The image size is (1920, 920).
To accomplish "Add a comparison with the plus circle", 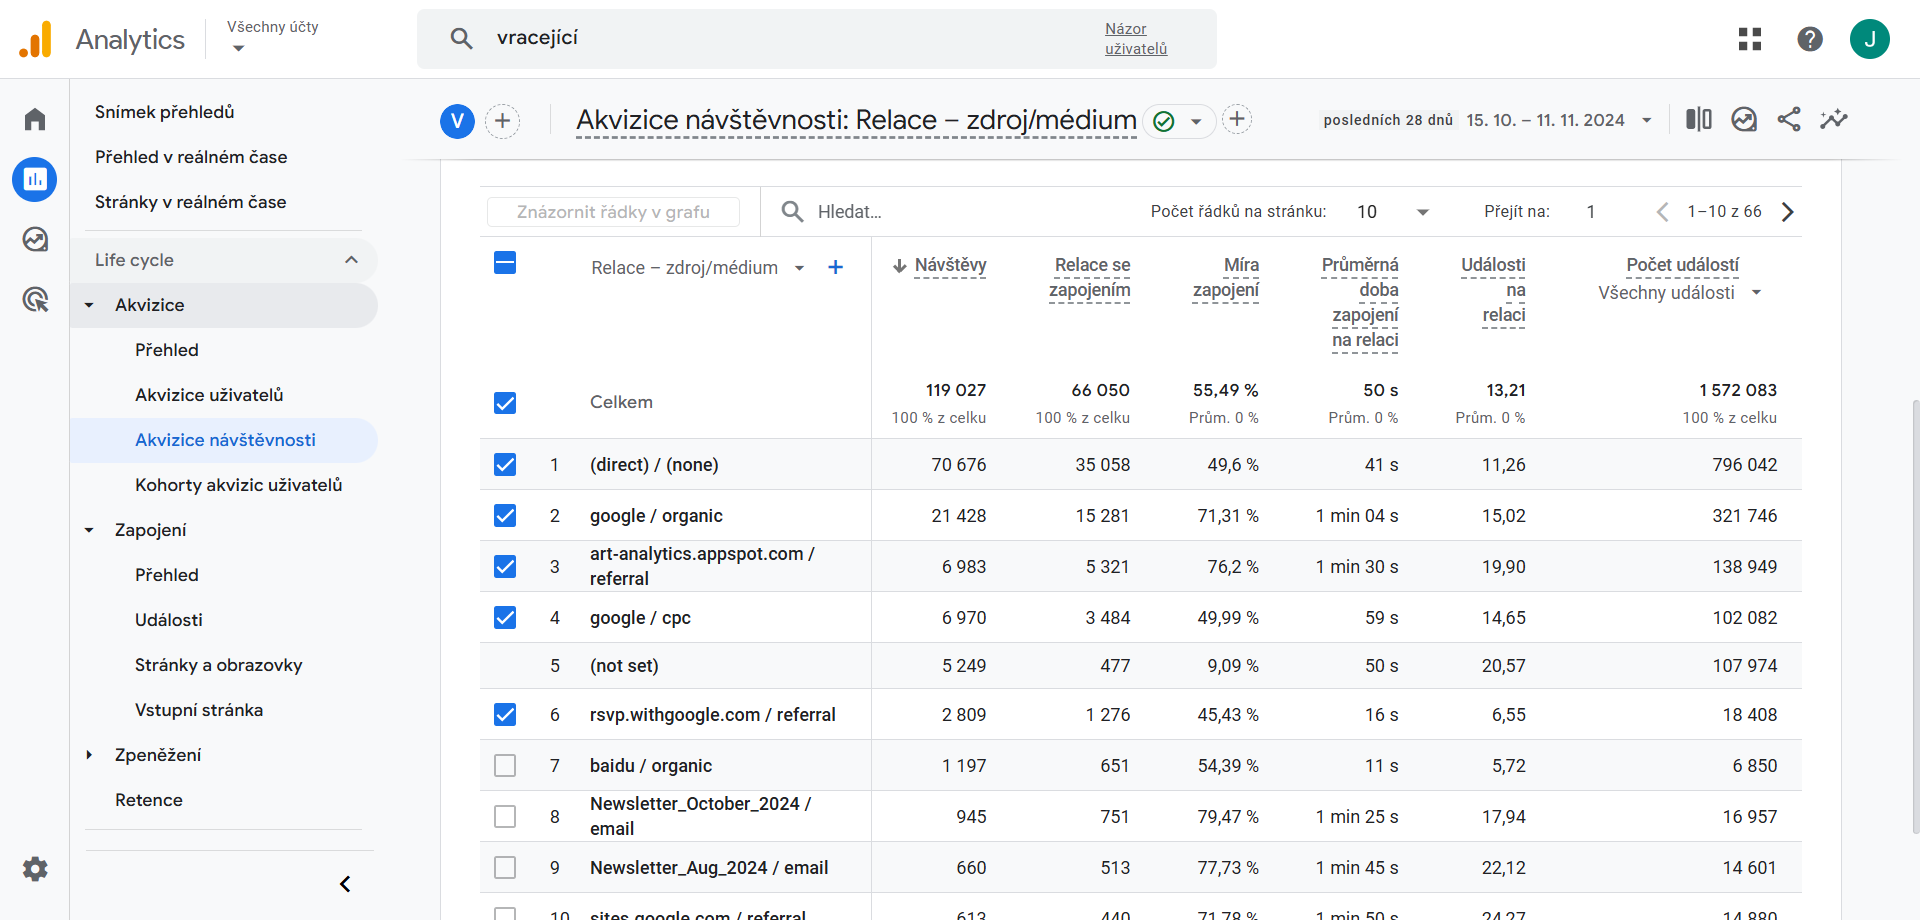I will click(x=503, y=121).
